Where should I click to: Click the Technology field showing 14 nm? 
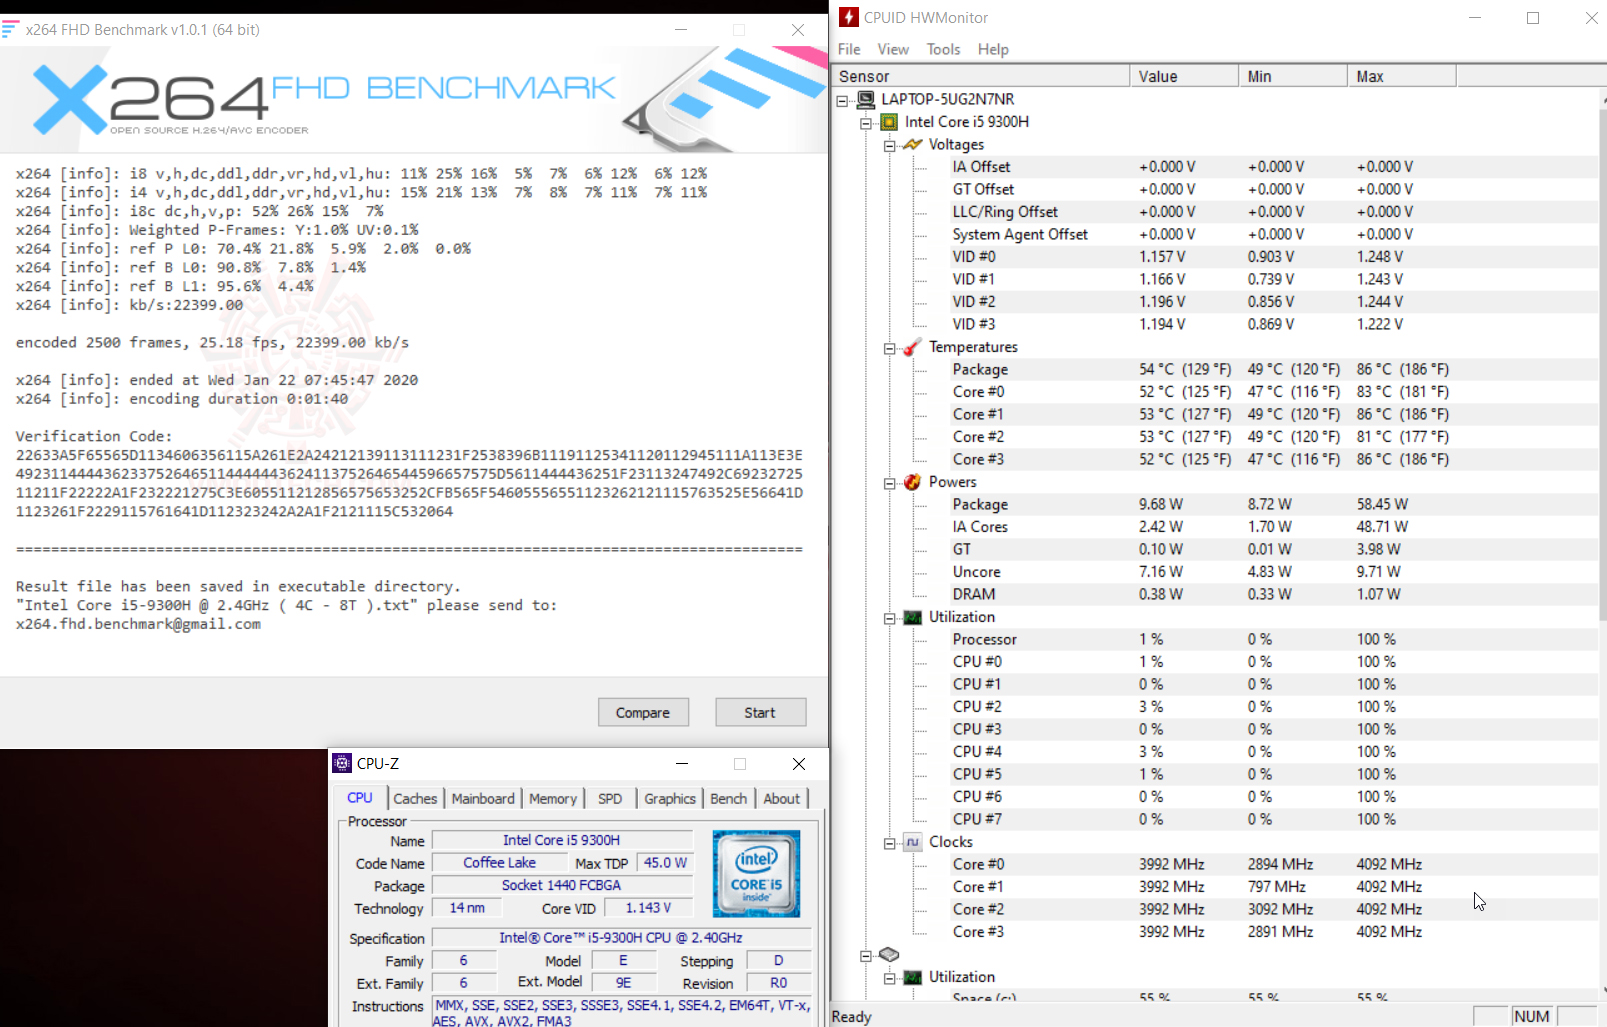click(467, 908)
